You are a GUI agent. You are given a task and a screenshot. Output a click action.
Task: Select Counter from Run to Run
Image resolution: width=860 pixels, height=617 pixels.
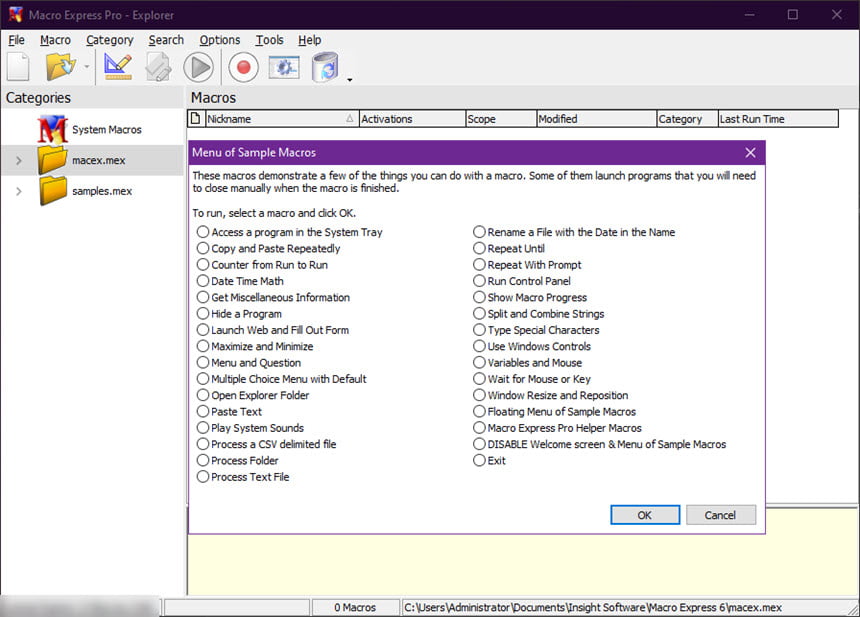click(262, 265)
